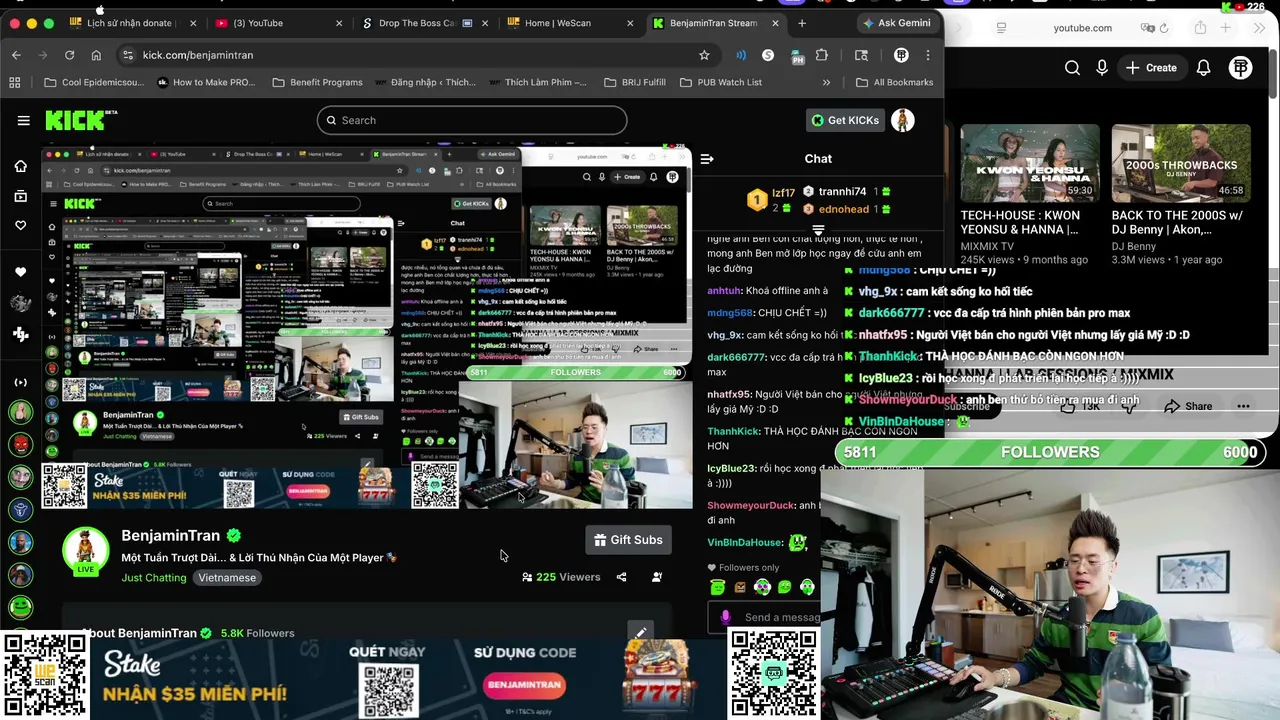Open the 2000s Throwbacks DJ Benny thumbnail
1280x720 pixels.
click(x=1181, y=163)
